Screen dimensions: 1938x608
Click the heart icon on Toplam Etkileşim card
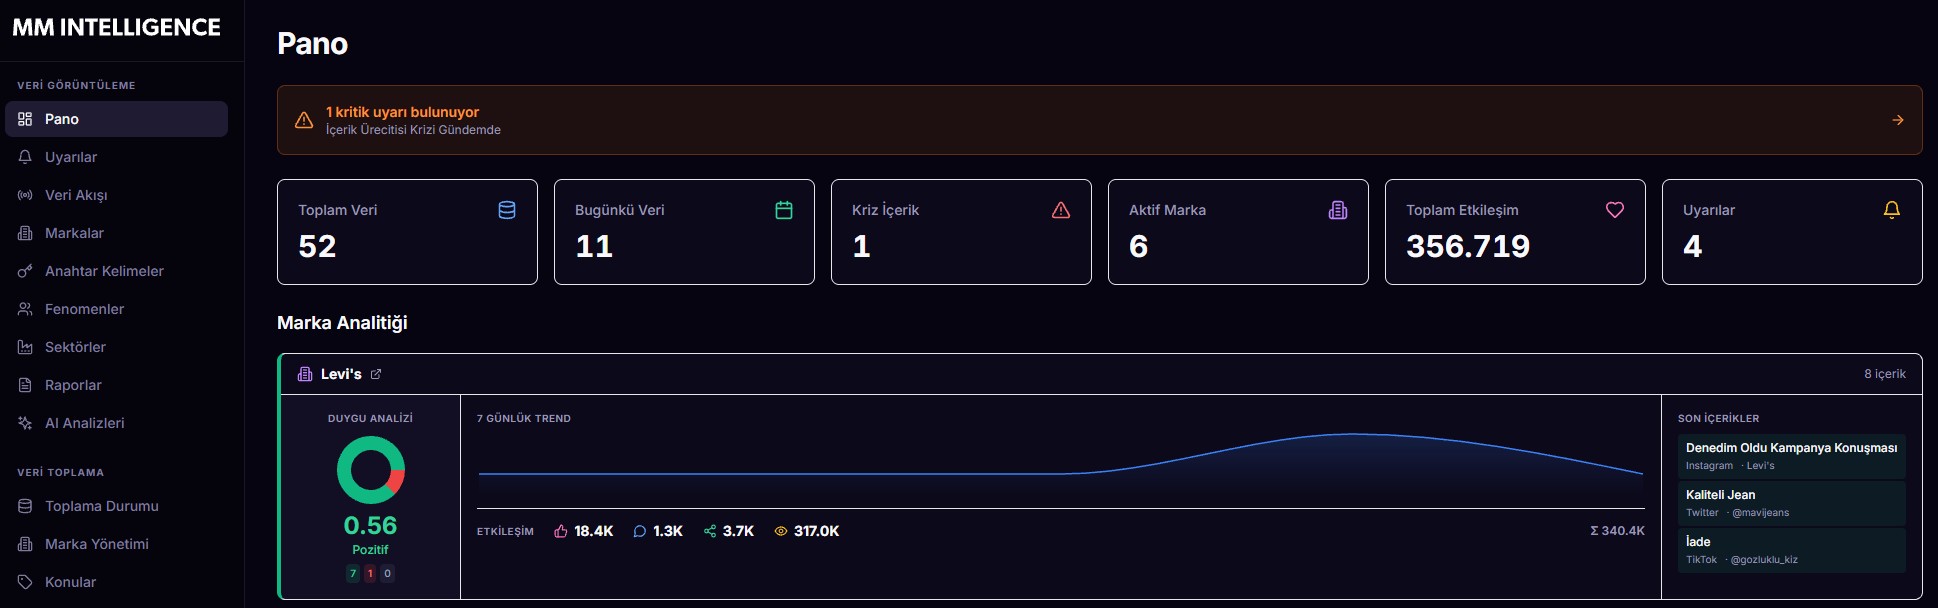pos(1614,210)
